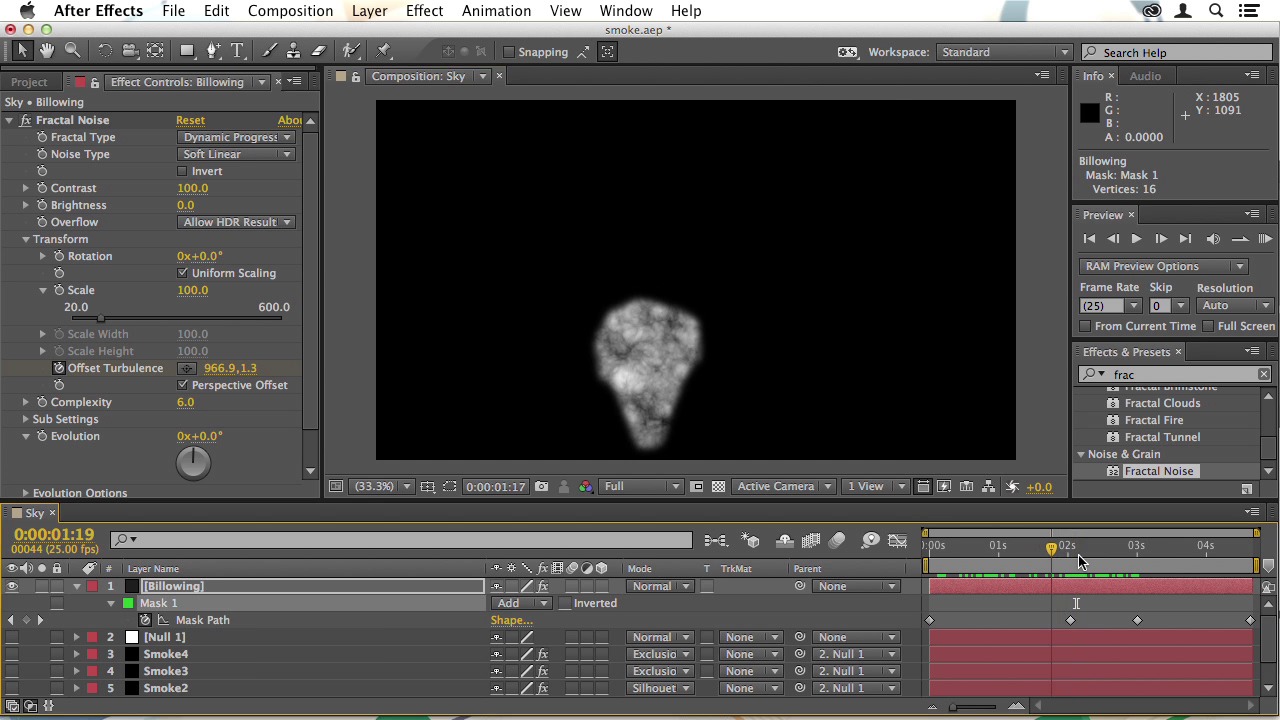The height and width of the screenshot is (720, 1280).
Task: Click the Evolution rotation dial
Action: (x=193, y=462)
